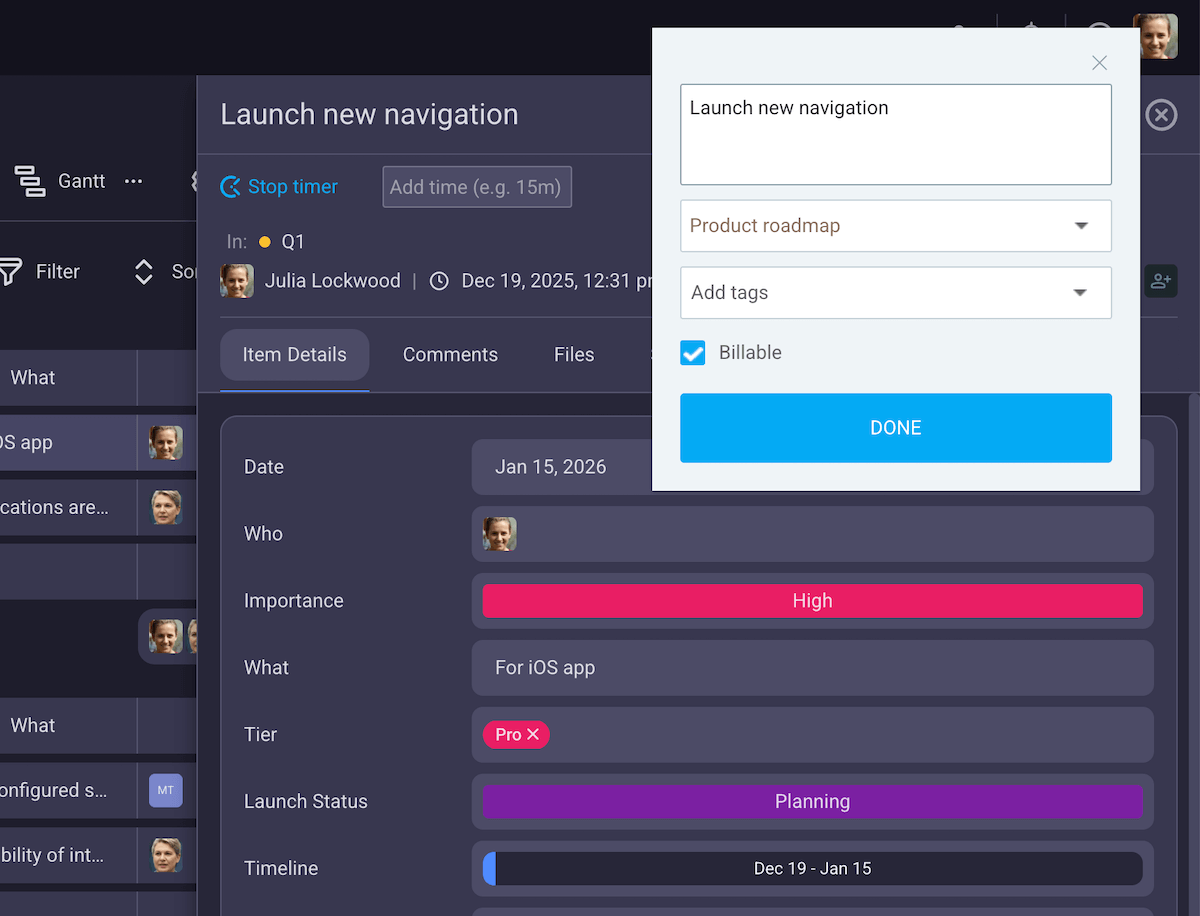Click the clock icon next to the date
Viewport: 1200px width, 916px height.
pos(439,281)
